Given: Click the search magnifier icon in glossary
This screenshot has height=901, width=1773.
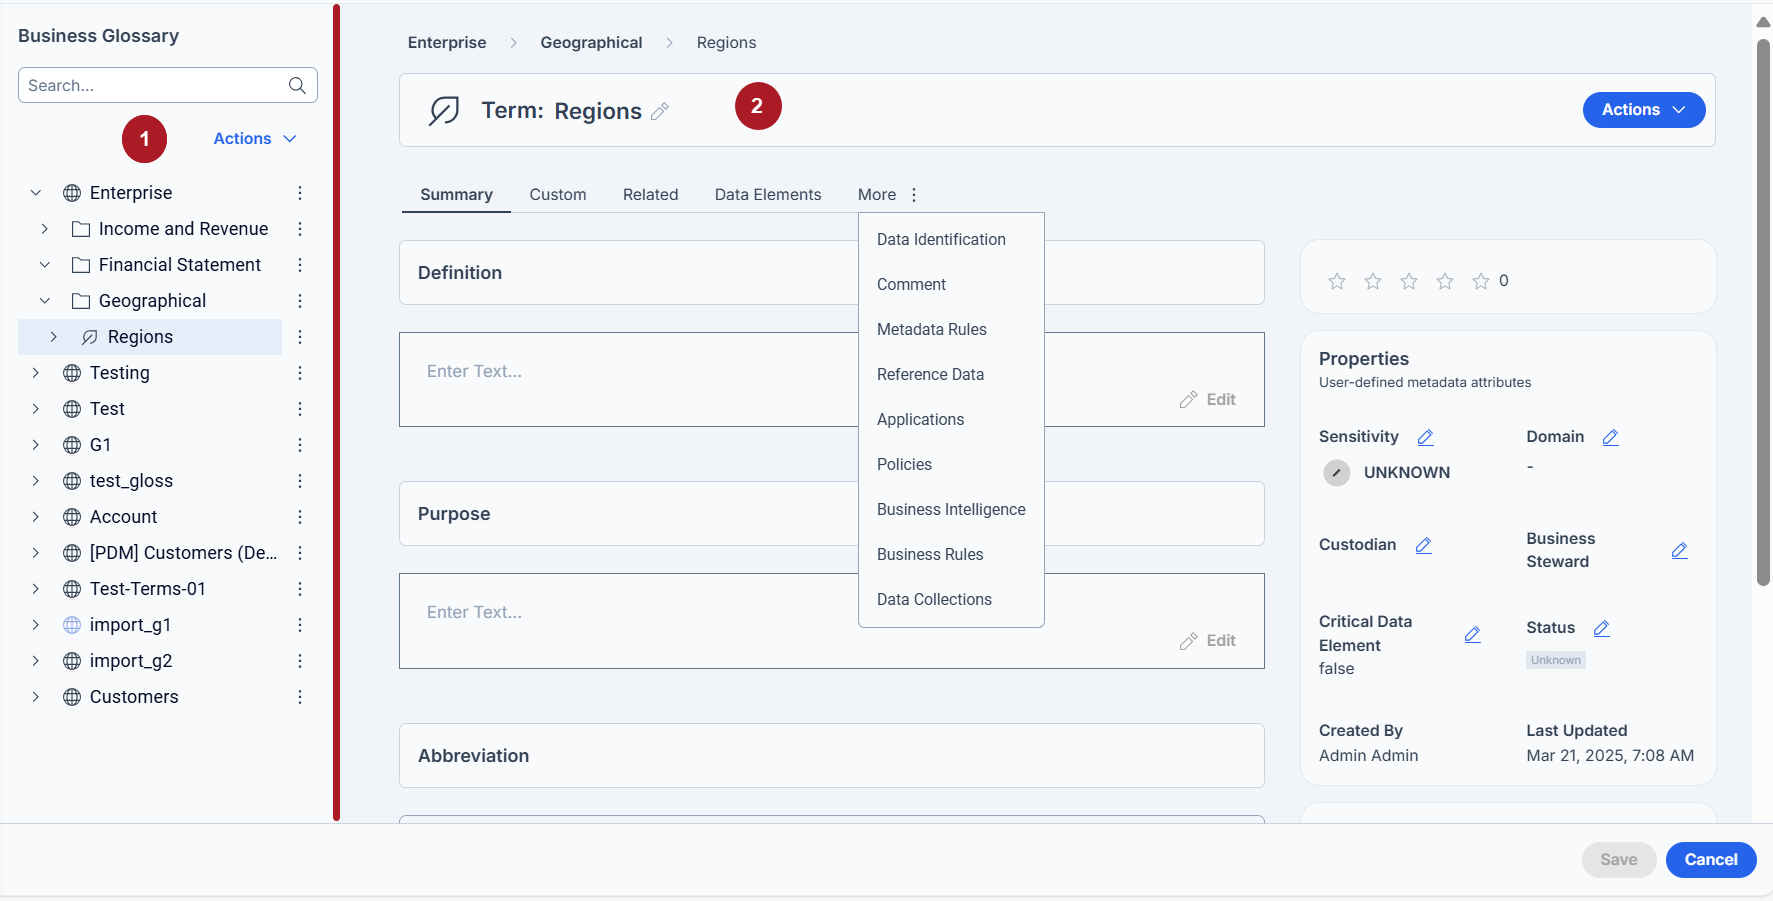Looking at the screenshot, I should click(297, 86).
